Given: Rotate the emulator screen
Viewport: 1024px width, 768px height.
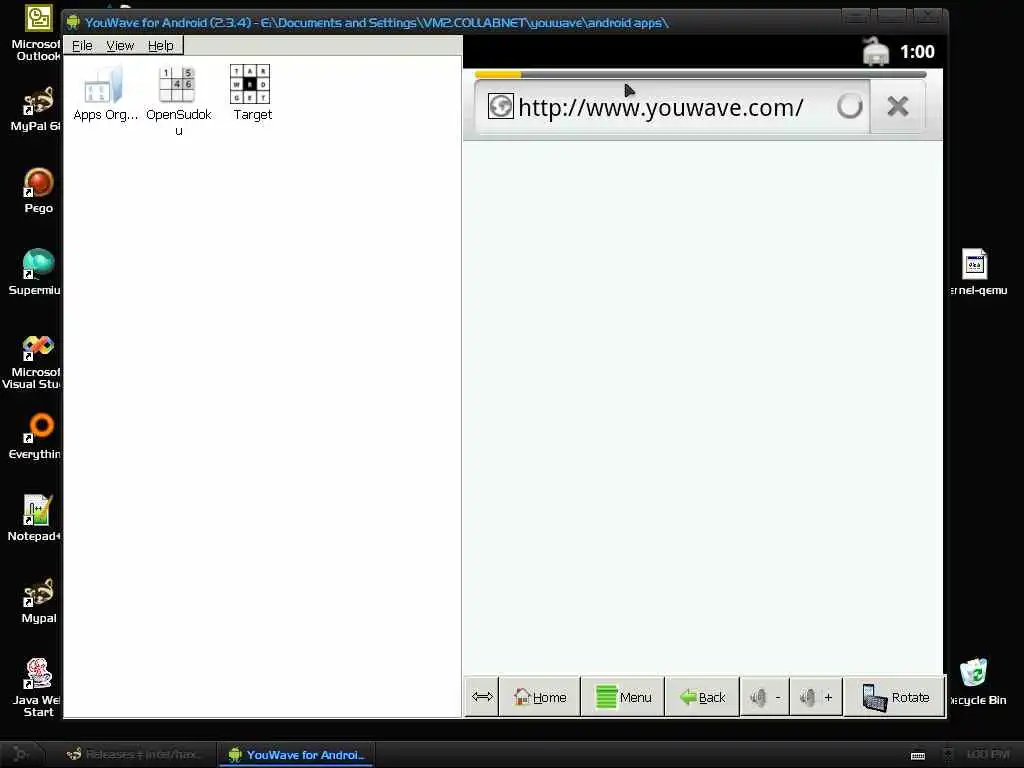Looking at the screenshot, I should pos(895,697).
